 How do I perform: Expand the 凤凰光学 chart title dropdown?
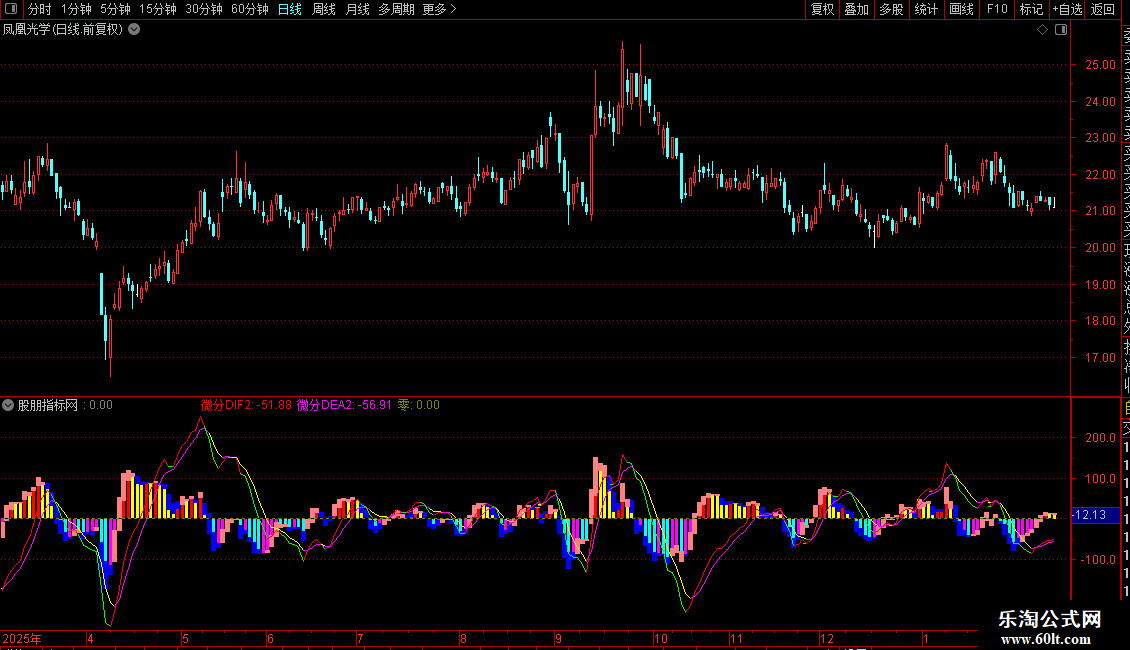click(x=135, y=30)
